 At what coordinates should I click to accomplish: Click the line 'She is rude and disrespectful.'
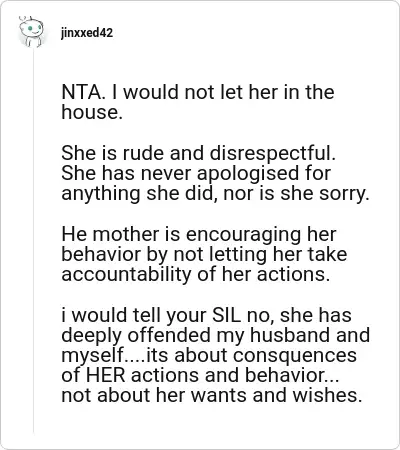pyautogui.click(x=198, y=153)
